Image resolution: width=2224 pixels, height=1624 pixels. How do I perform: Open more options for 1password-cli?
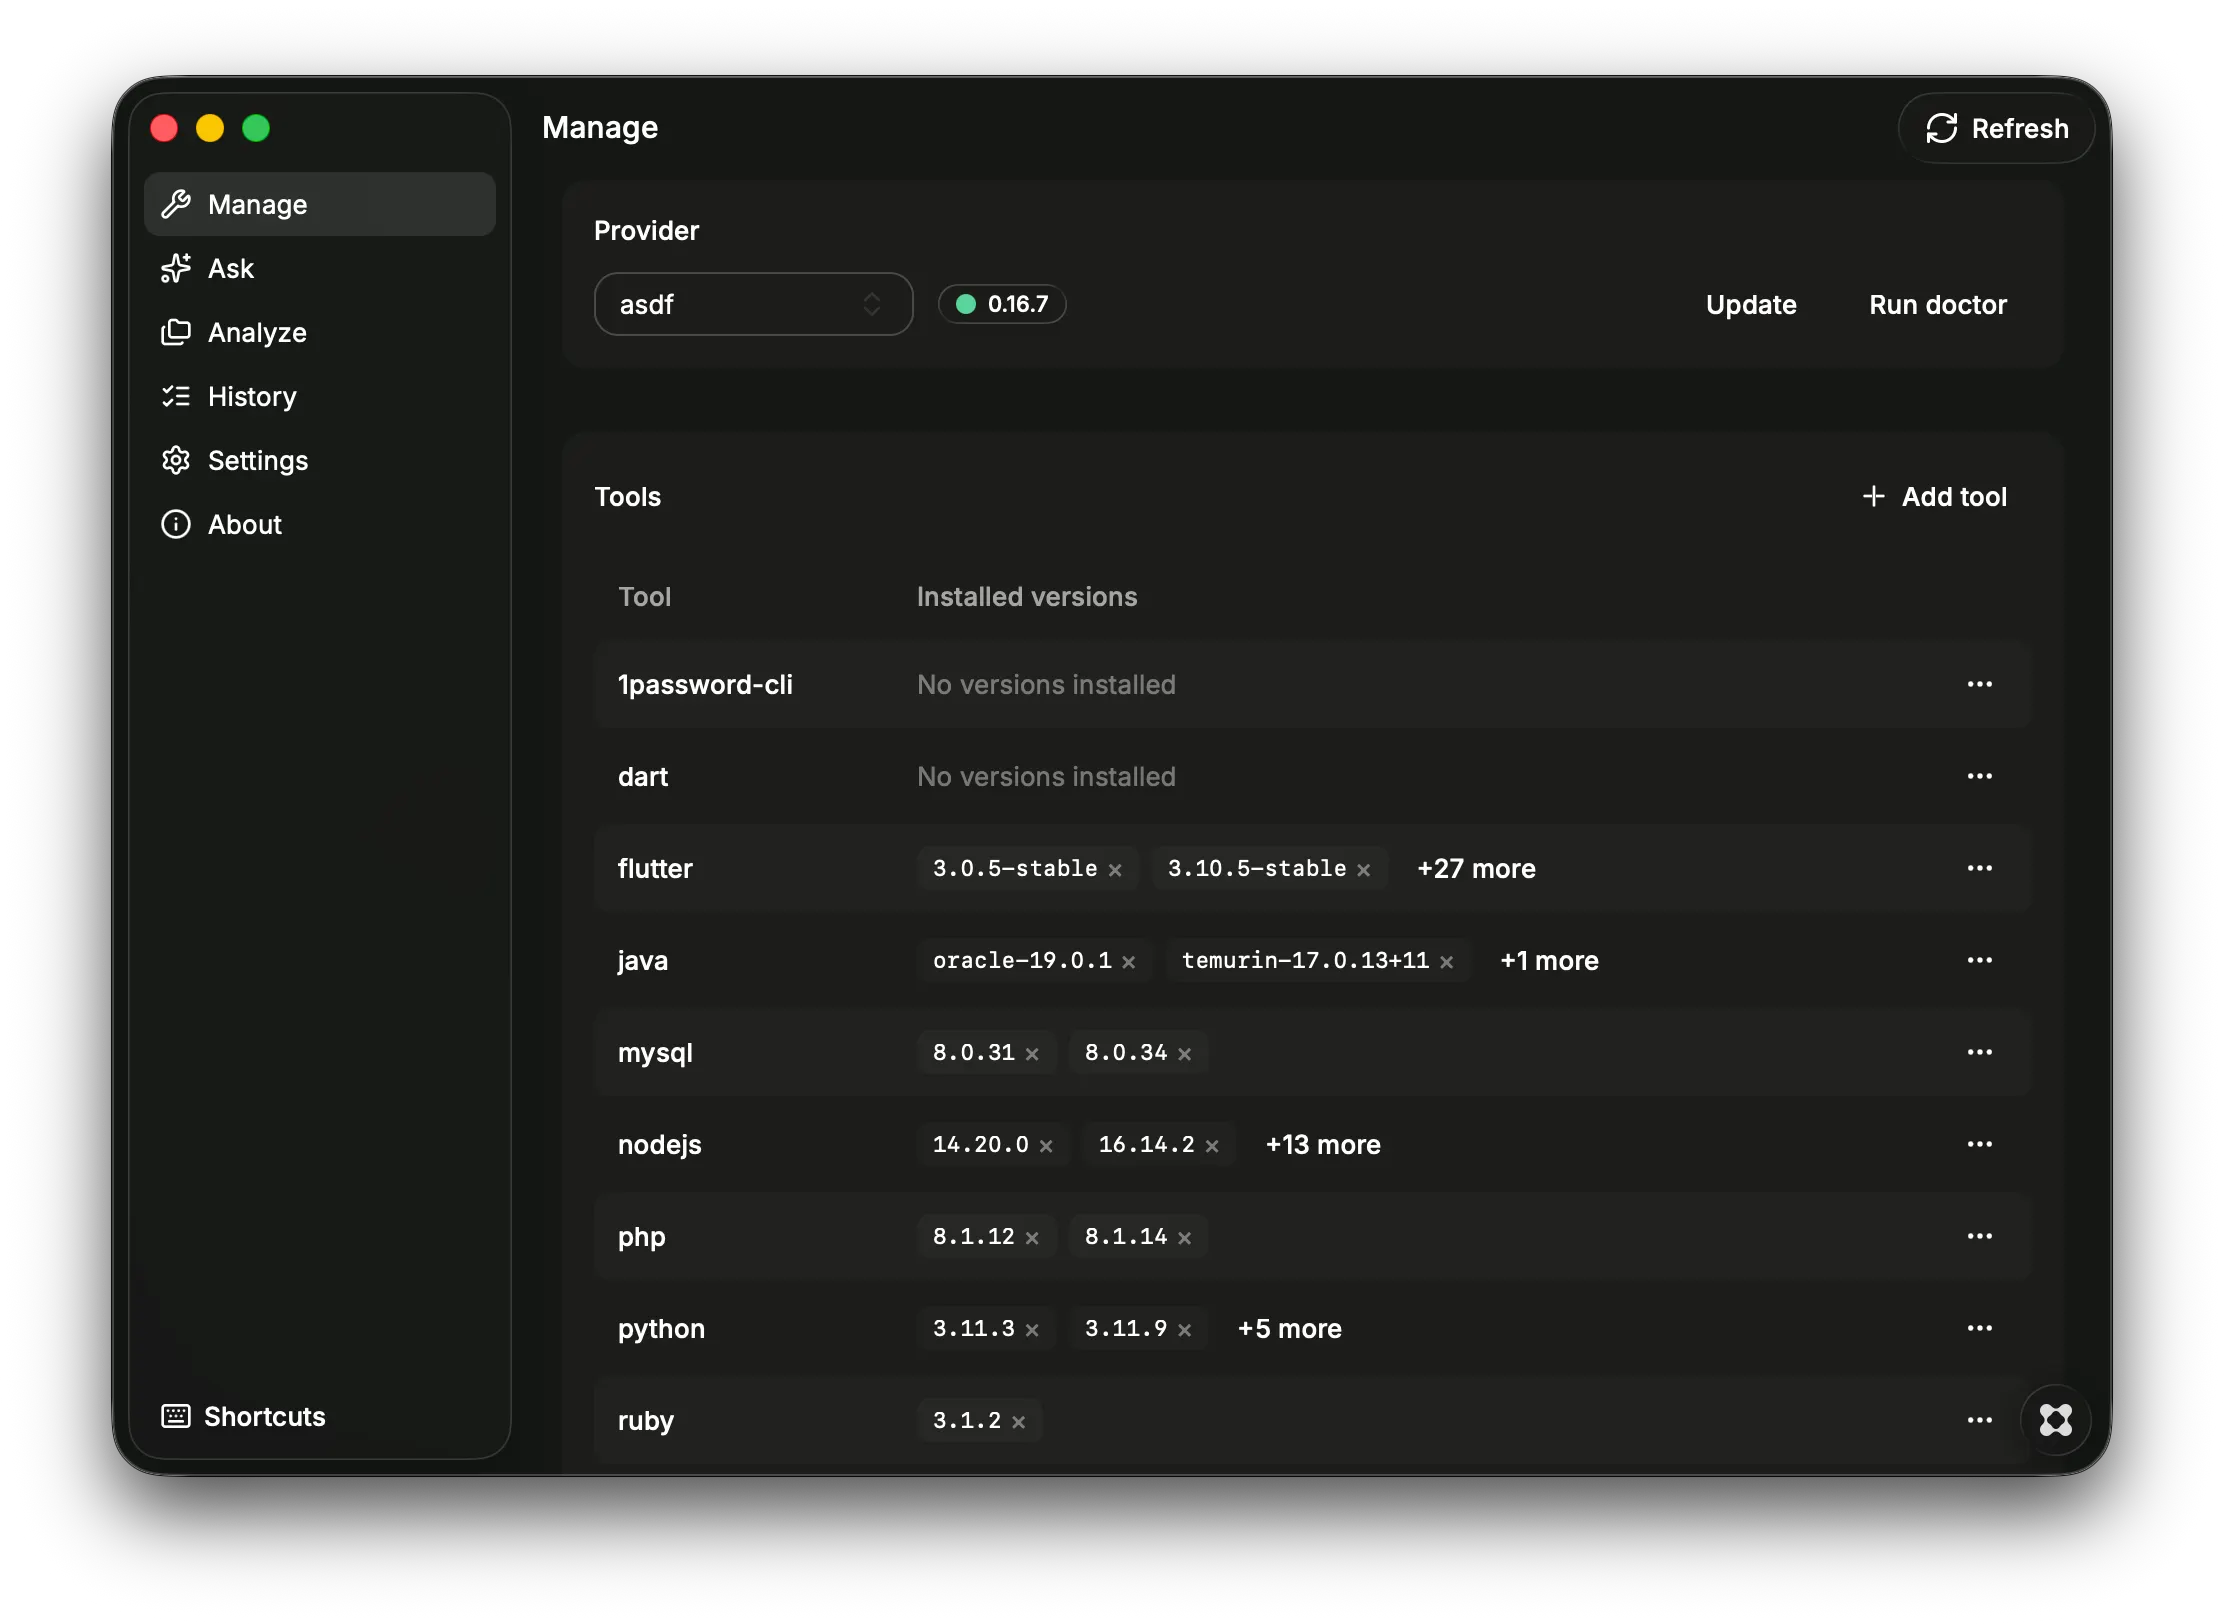(1979, 684)
